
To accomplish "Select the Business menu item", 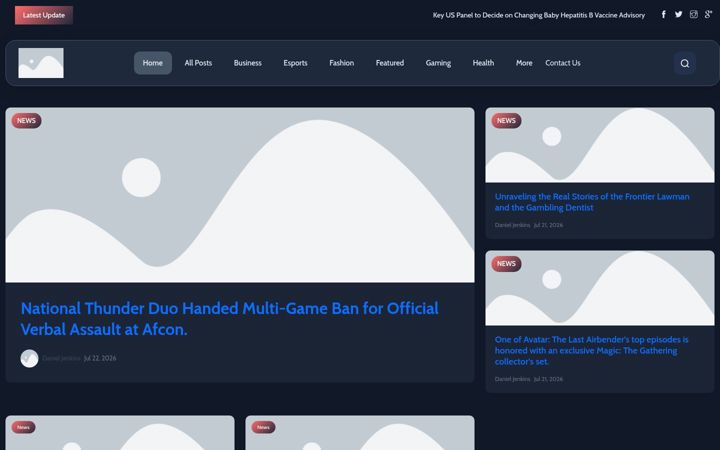I will 248,63.
